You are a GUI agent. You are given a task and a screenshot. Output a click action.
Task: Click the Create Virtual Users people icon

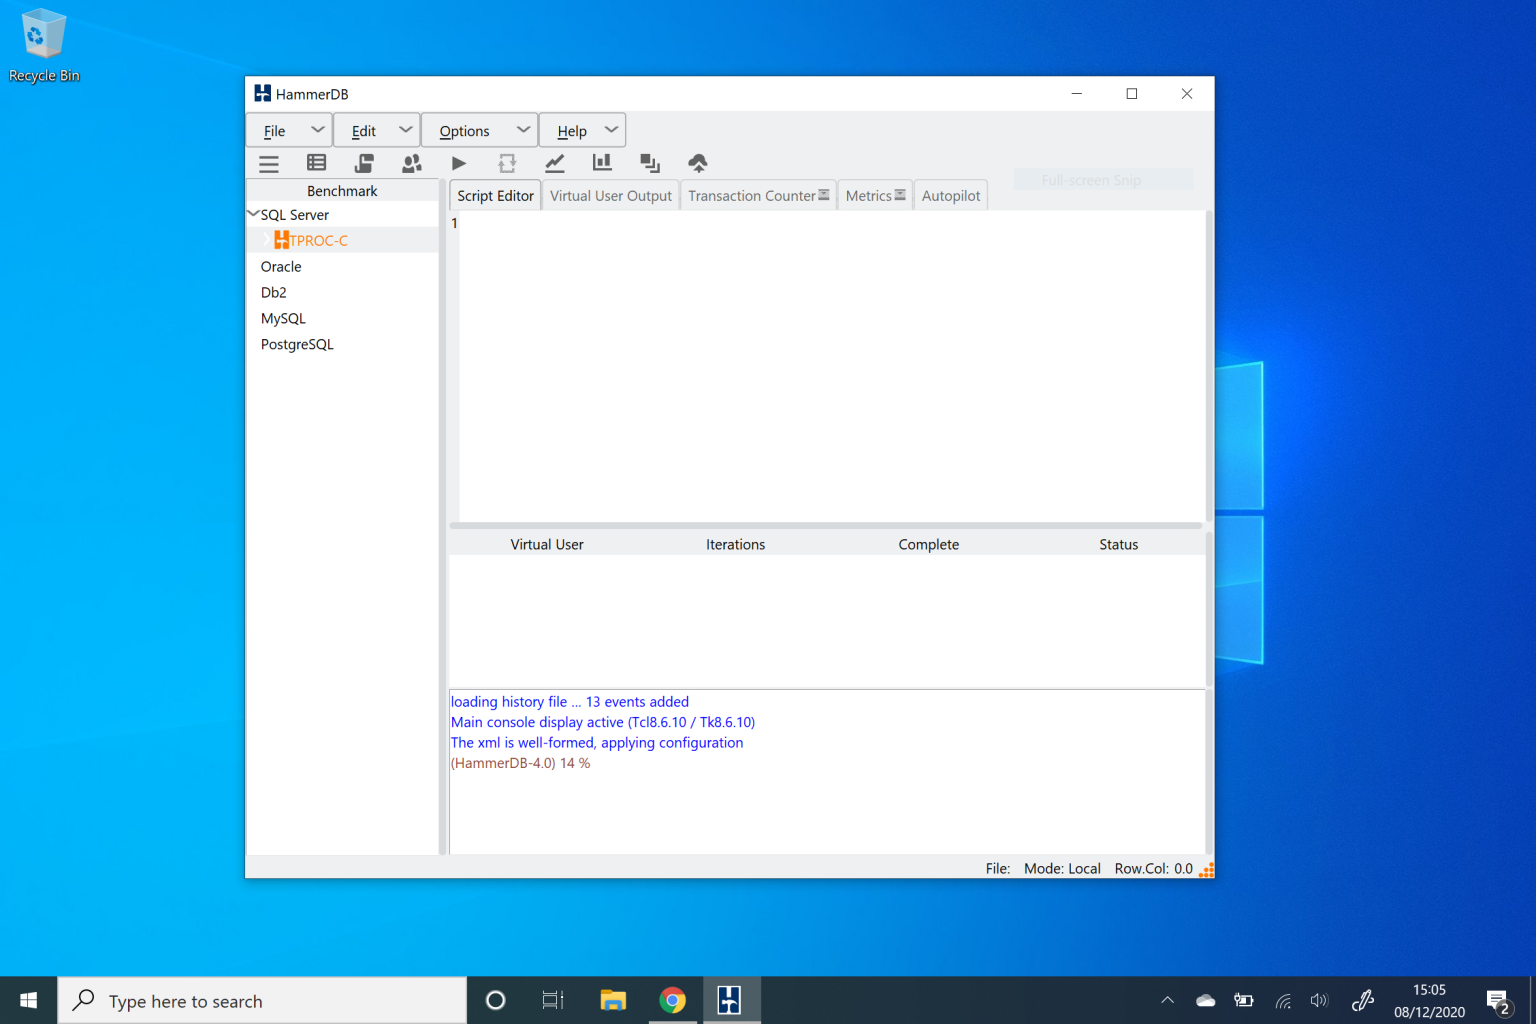tap(411, 163)
